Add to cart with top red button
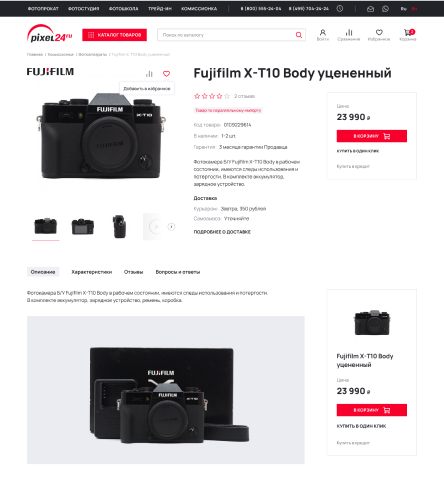 click(372, 136)
